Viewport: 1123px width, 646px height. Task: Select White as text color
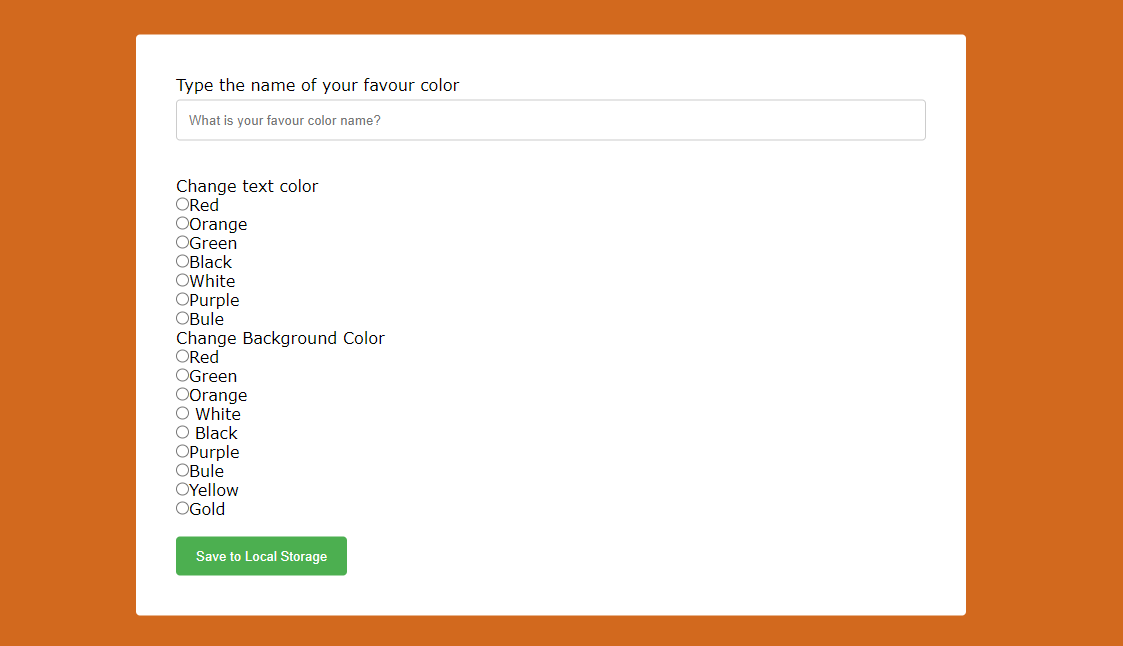181,280
